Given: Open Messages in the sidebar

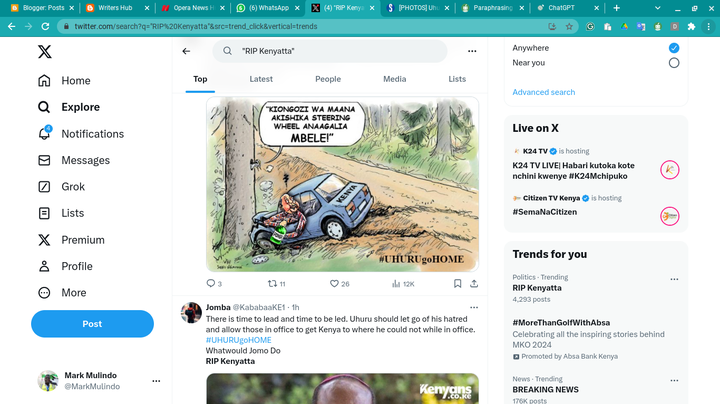Looking at the screenshot, I should 74,160.
